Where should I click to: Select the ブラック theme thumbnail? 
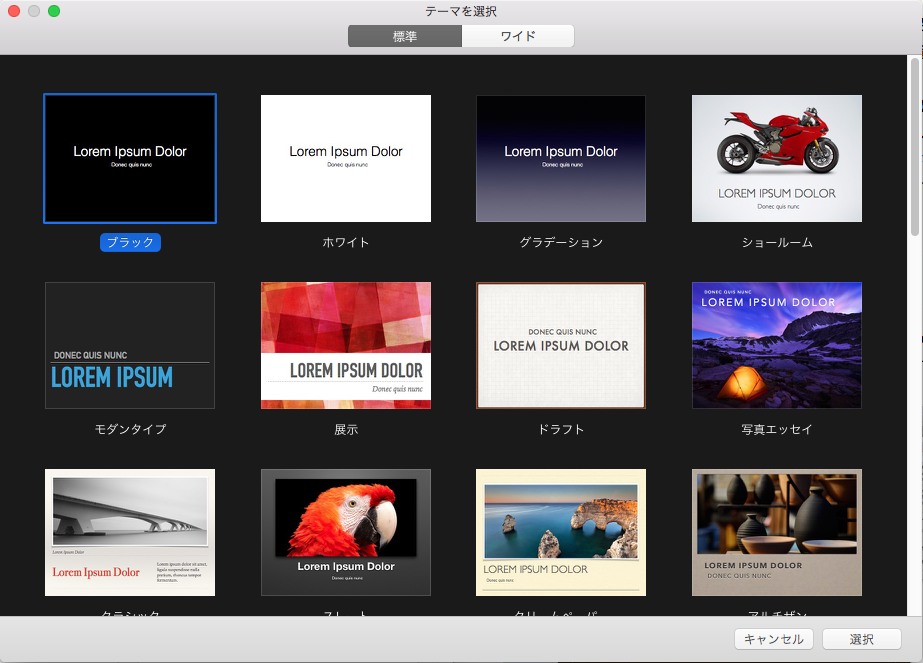pyautogui.click(x=129, y=158)
